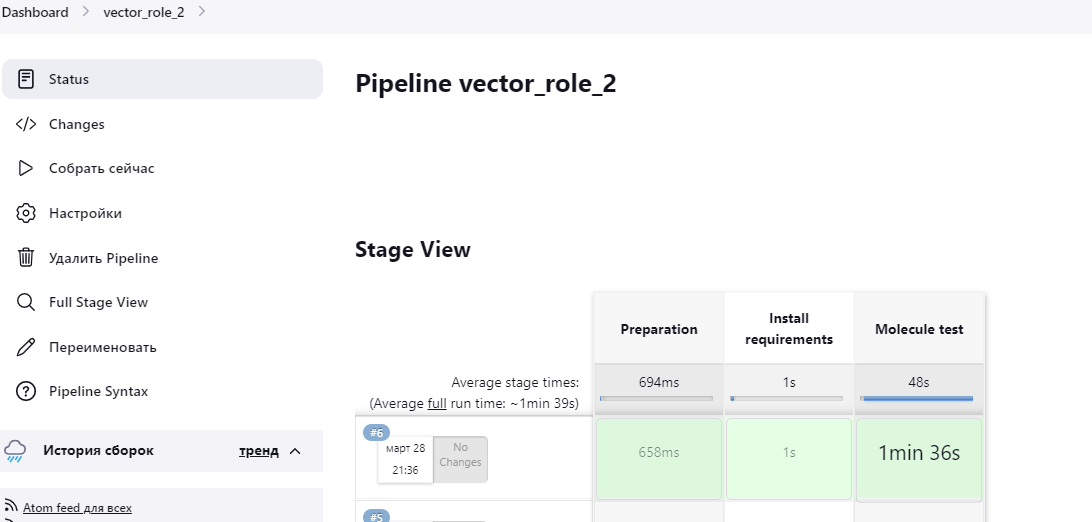
Task: Click the trash icon for Удалить Pipeline
Action: (27, 258)
